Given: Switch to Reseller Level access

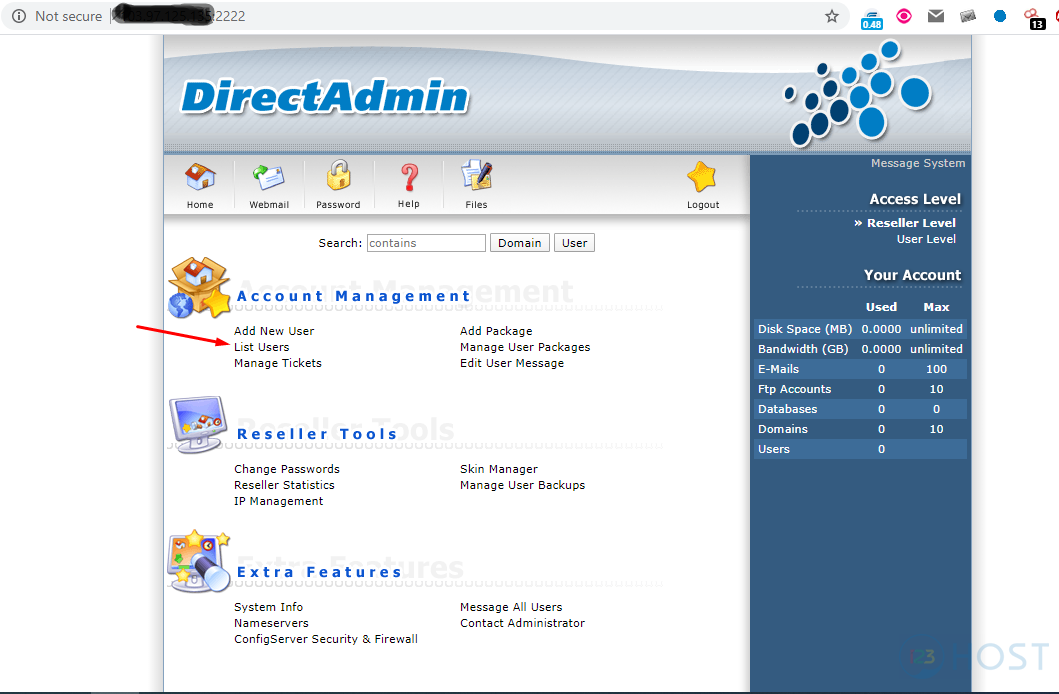Looking at the screenshot, I should (911, 223).
